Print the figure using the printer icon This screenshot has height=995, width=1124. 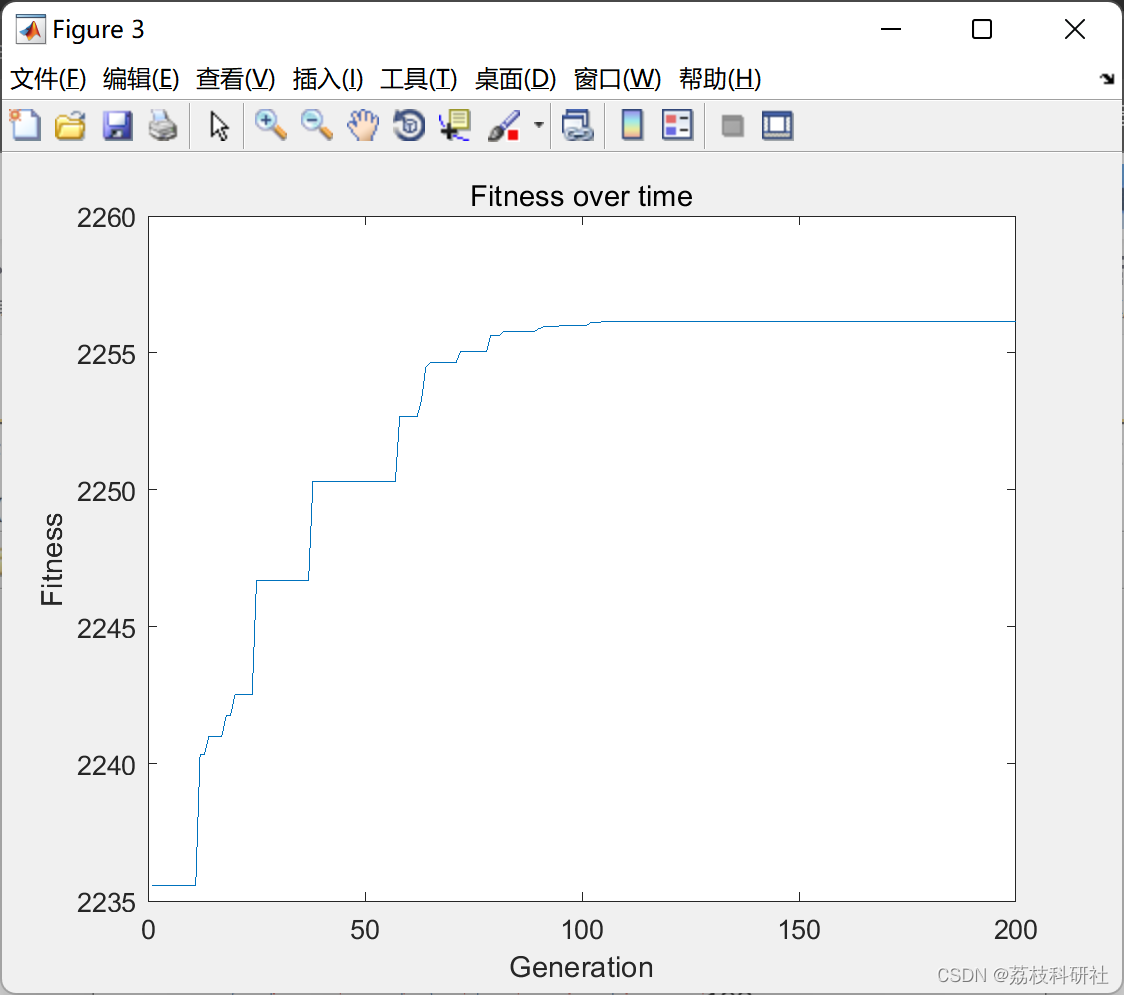click(x=163, y=126)
